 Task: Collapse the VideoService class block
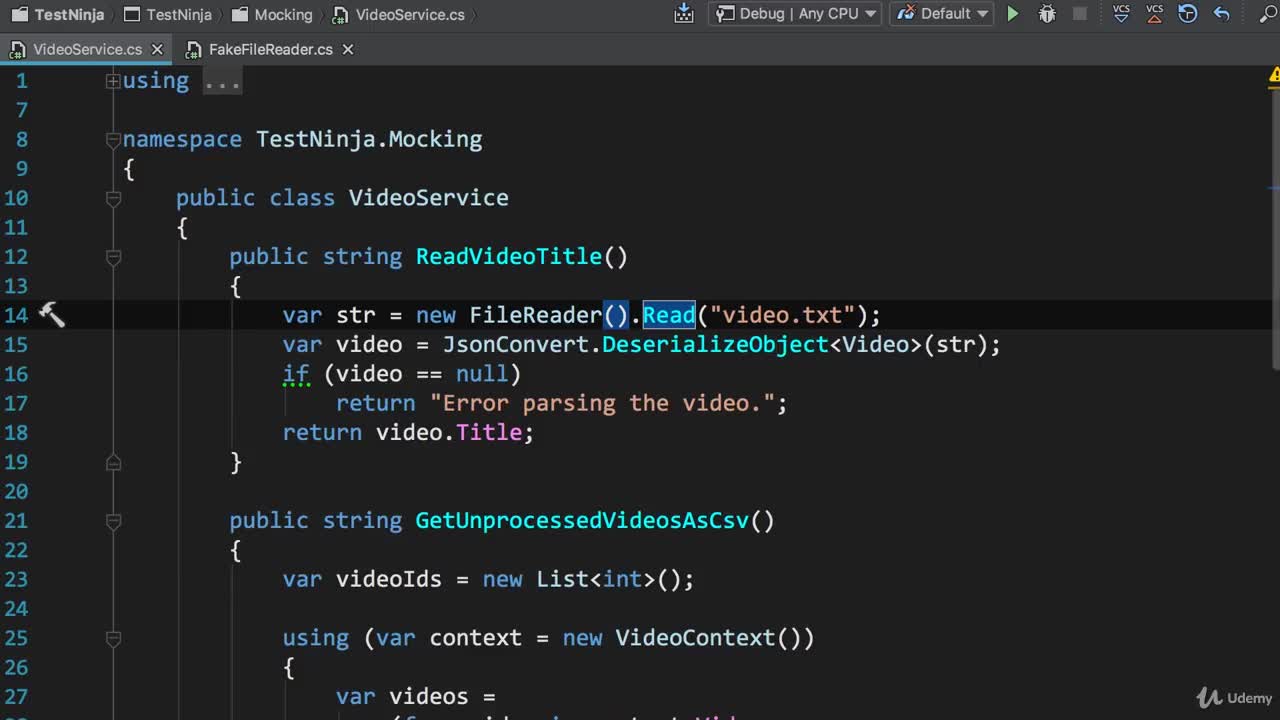pyautogui.click(x=114, y=199)
